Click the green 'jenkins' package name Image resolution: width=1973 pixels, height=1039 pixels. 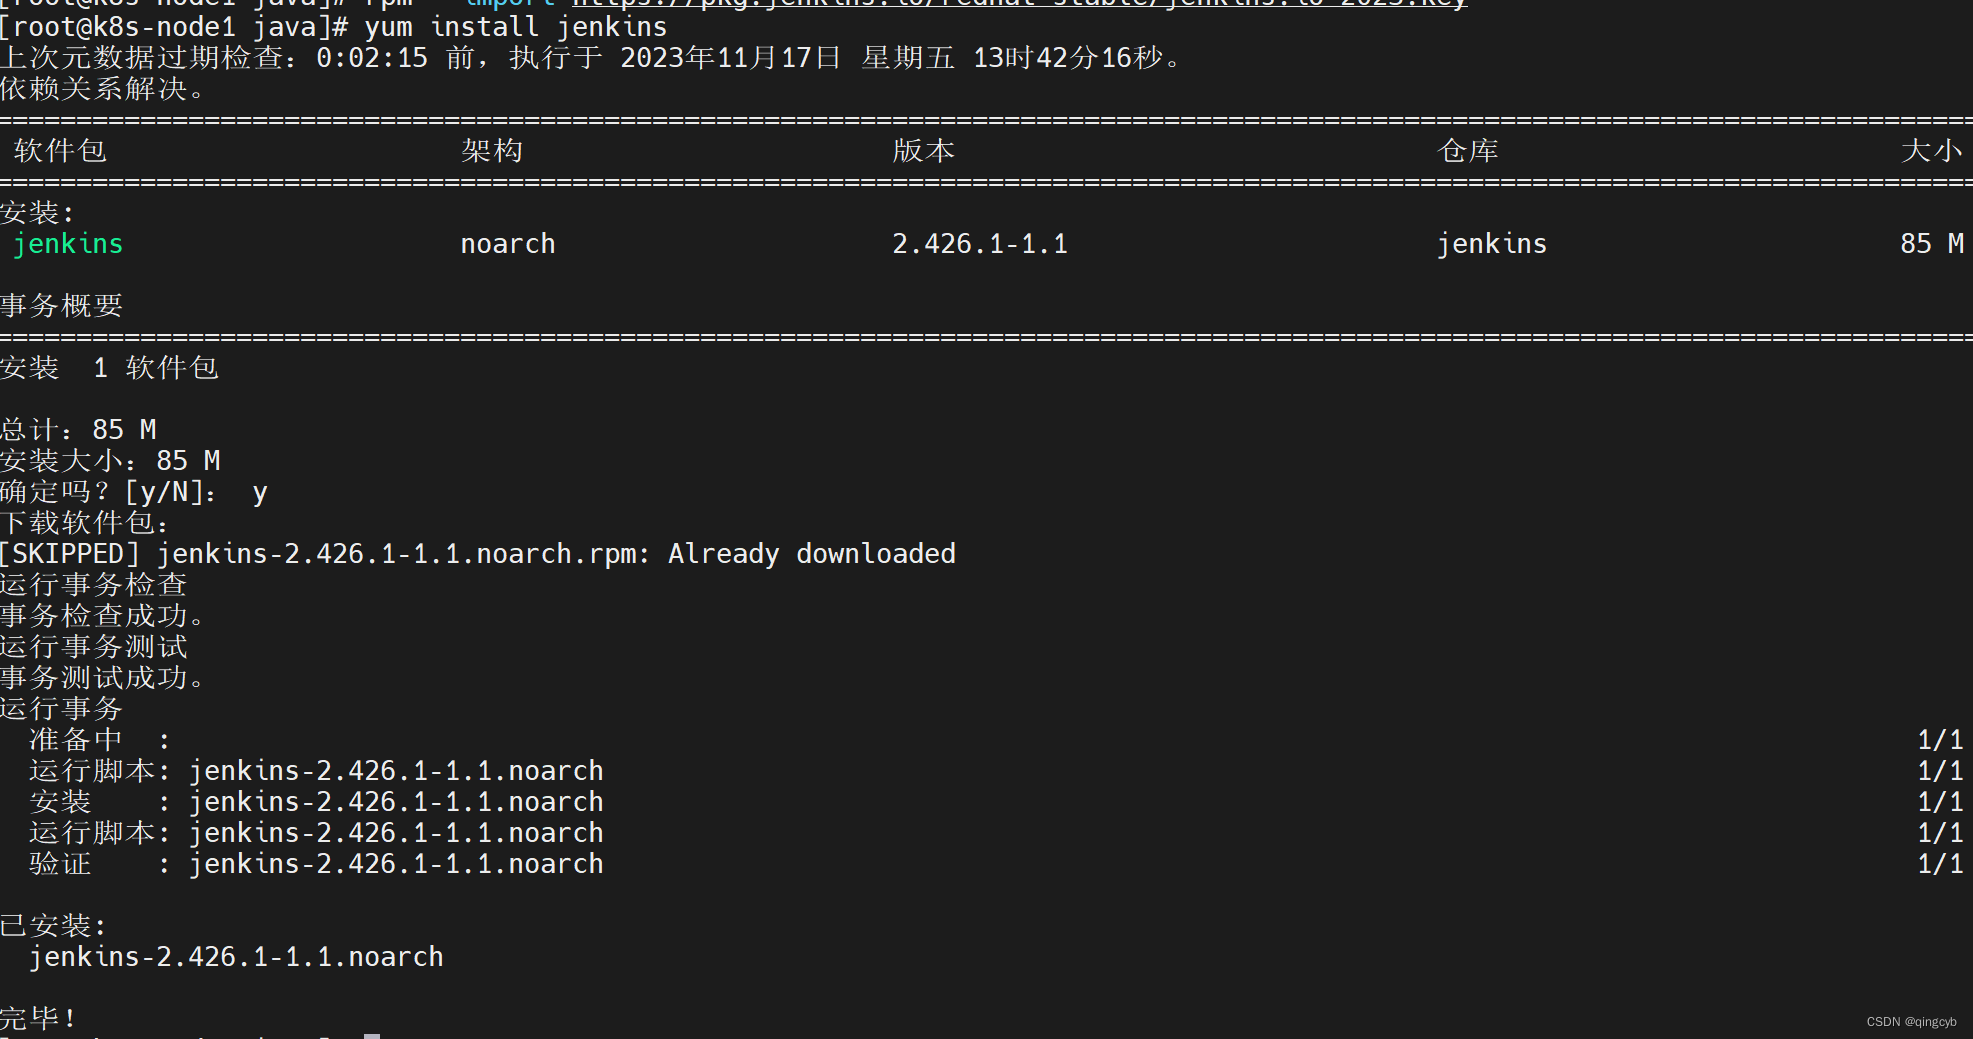(68, 244)
